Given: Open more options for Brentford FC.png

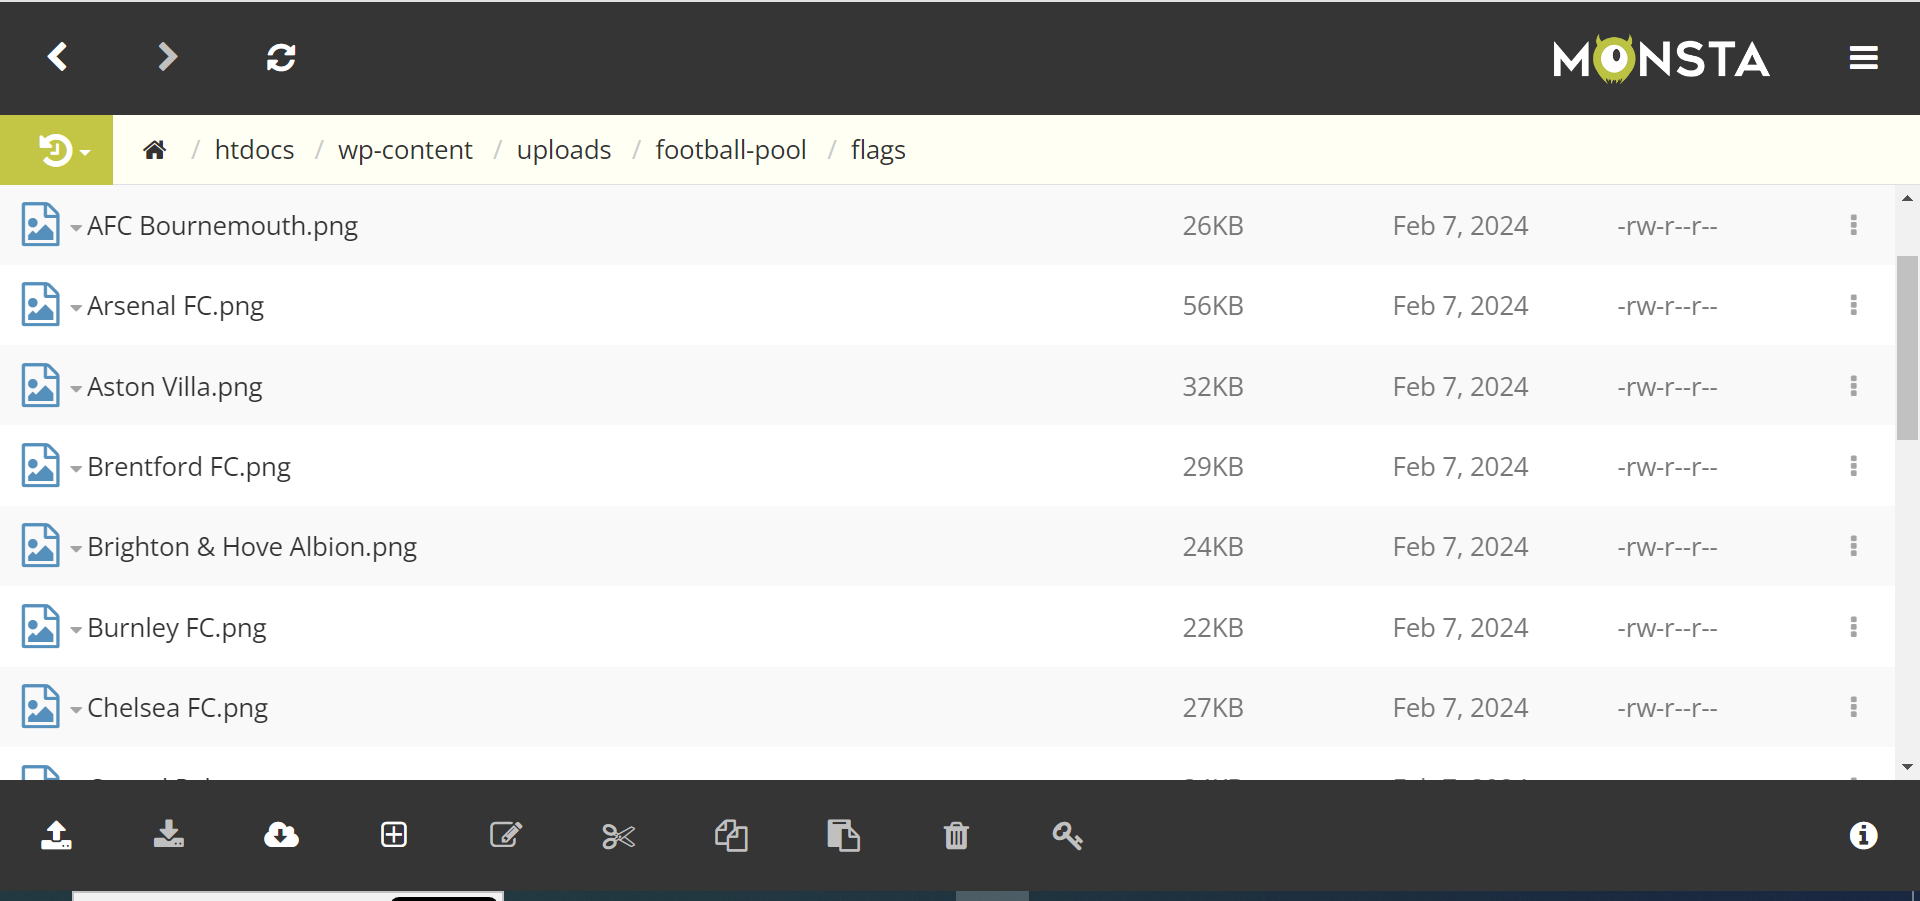Looking at the screenshot, I should 1853,466.
